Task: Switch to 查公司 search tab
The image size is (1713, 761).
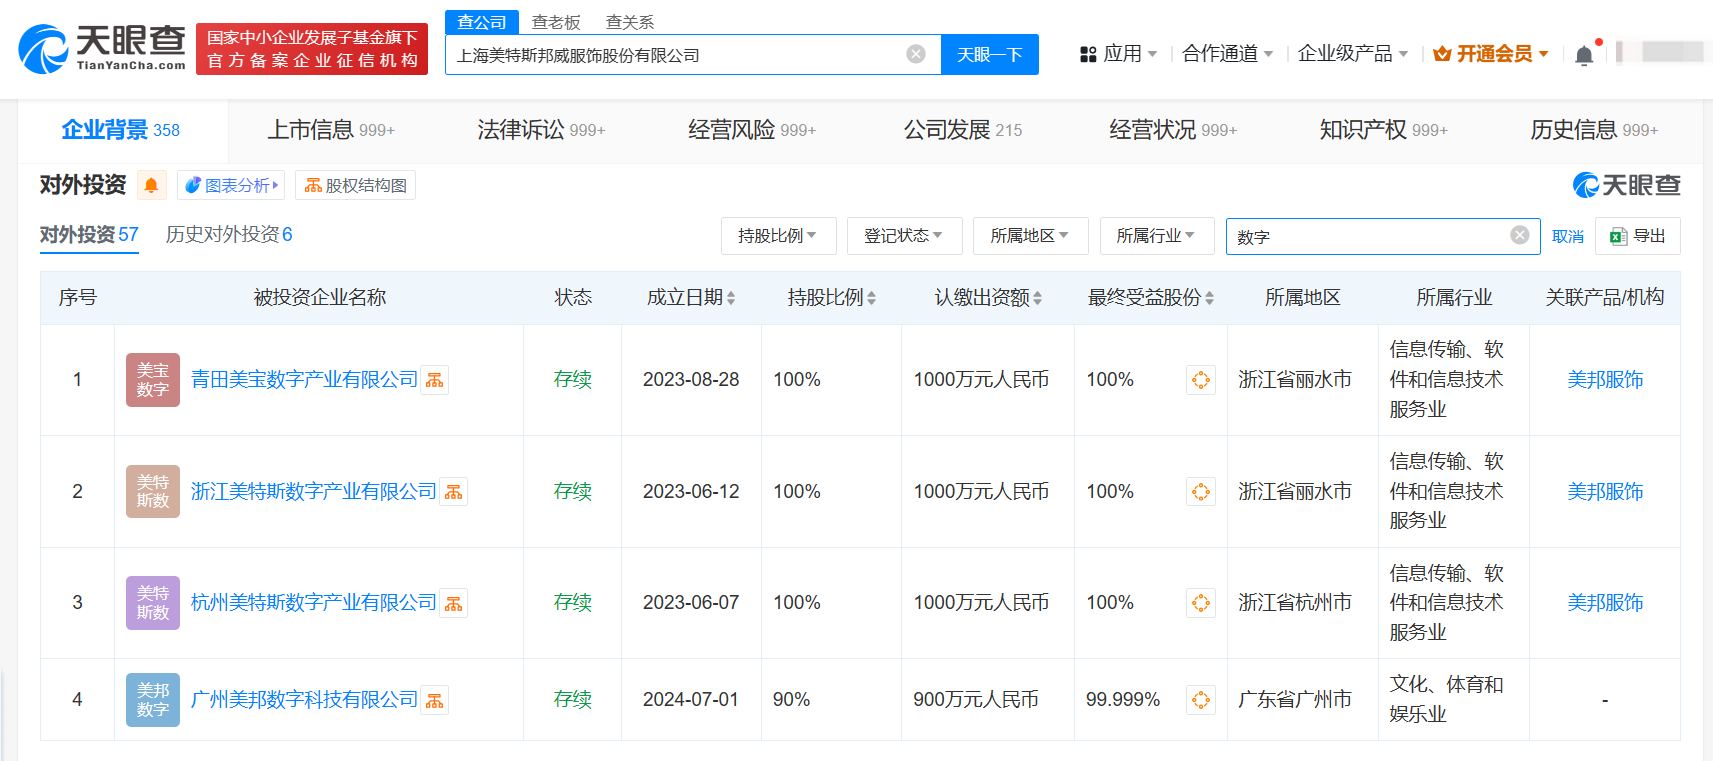Action: 482,22
